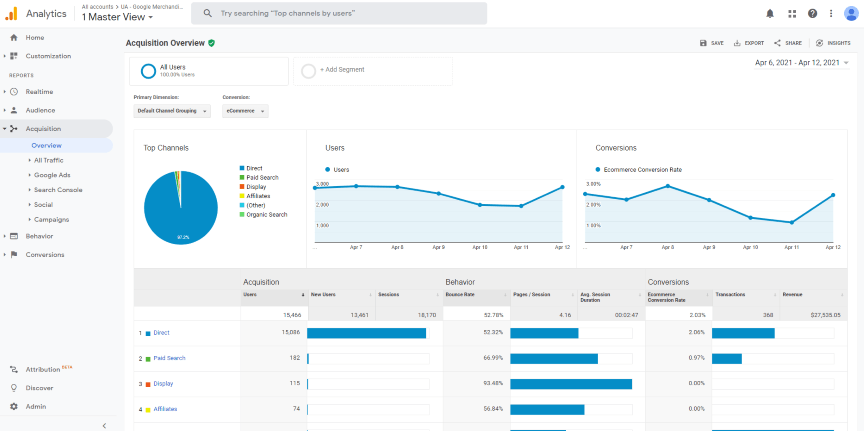This screenshot has width=864, height=431.
Task: Click the Acquisition branching icon
Action: tap(14, 128)
